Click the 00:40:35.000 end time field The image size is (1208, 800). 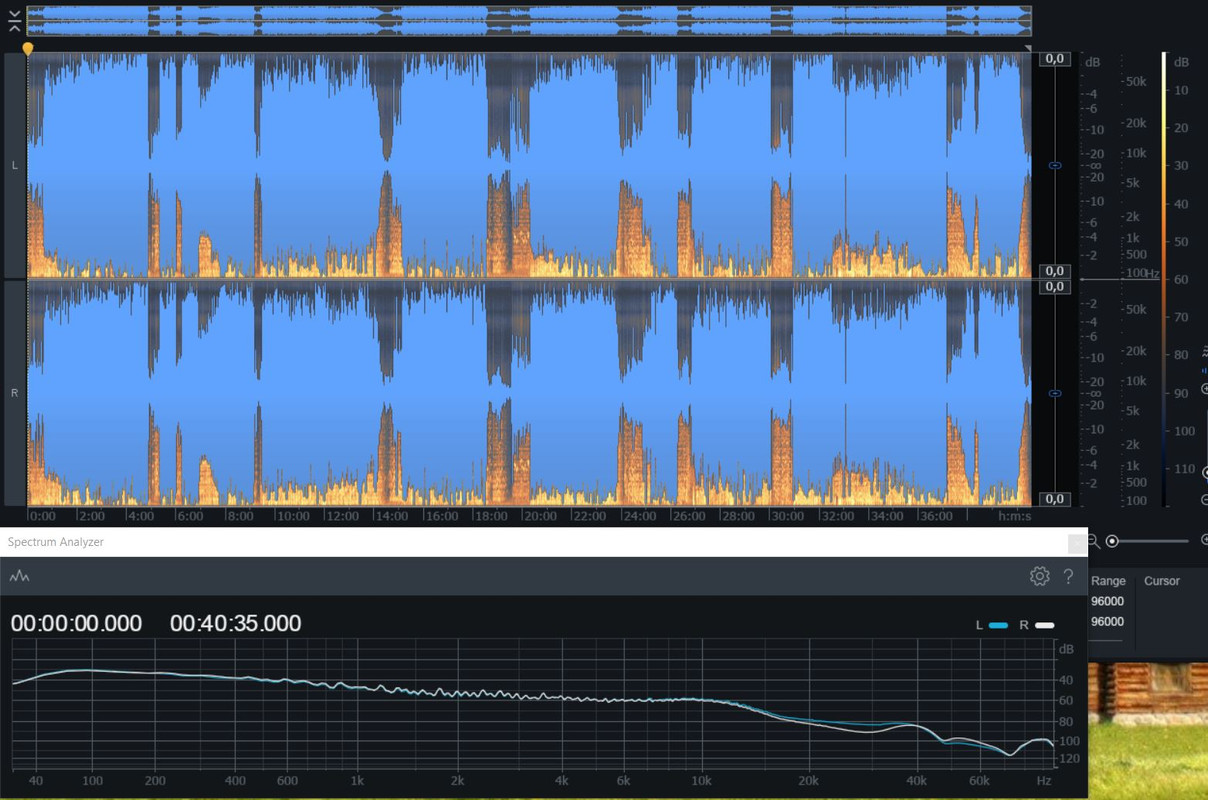(235, 623)
